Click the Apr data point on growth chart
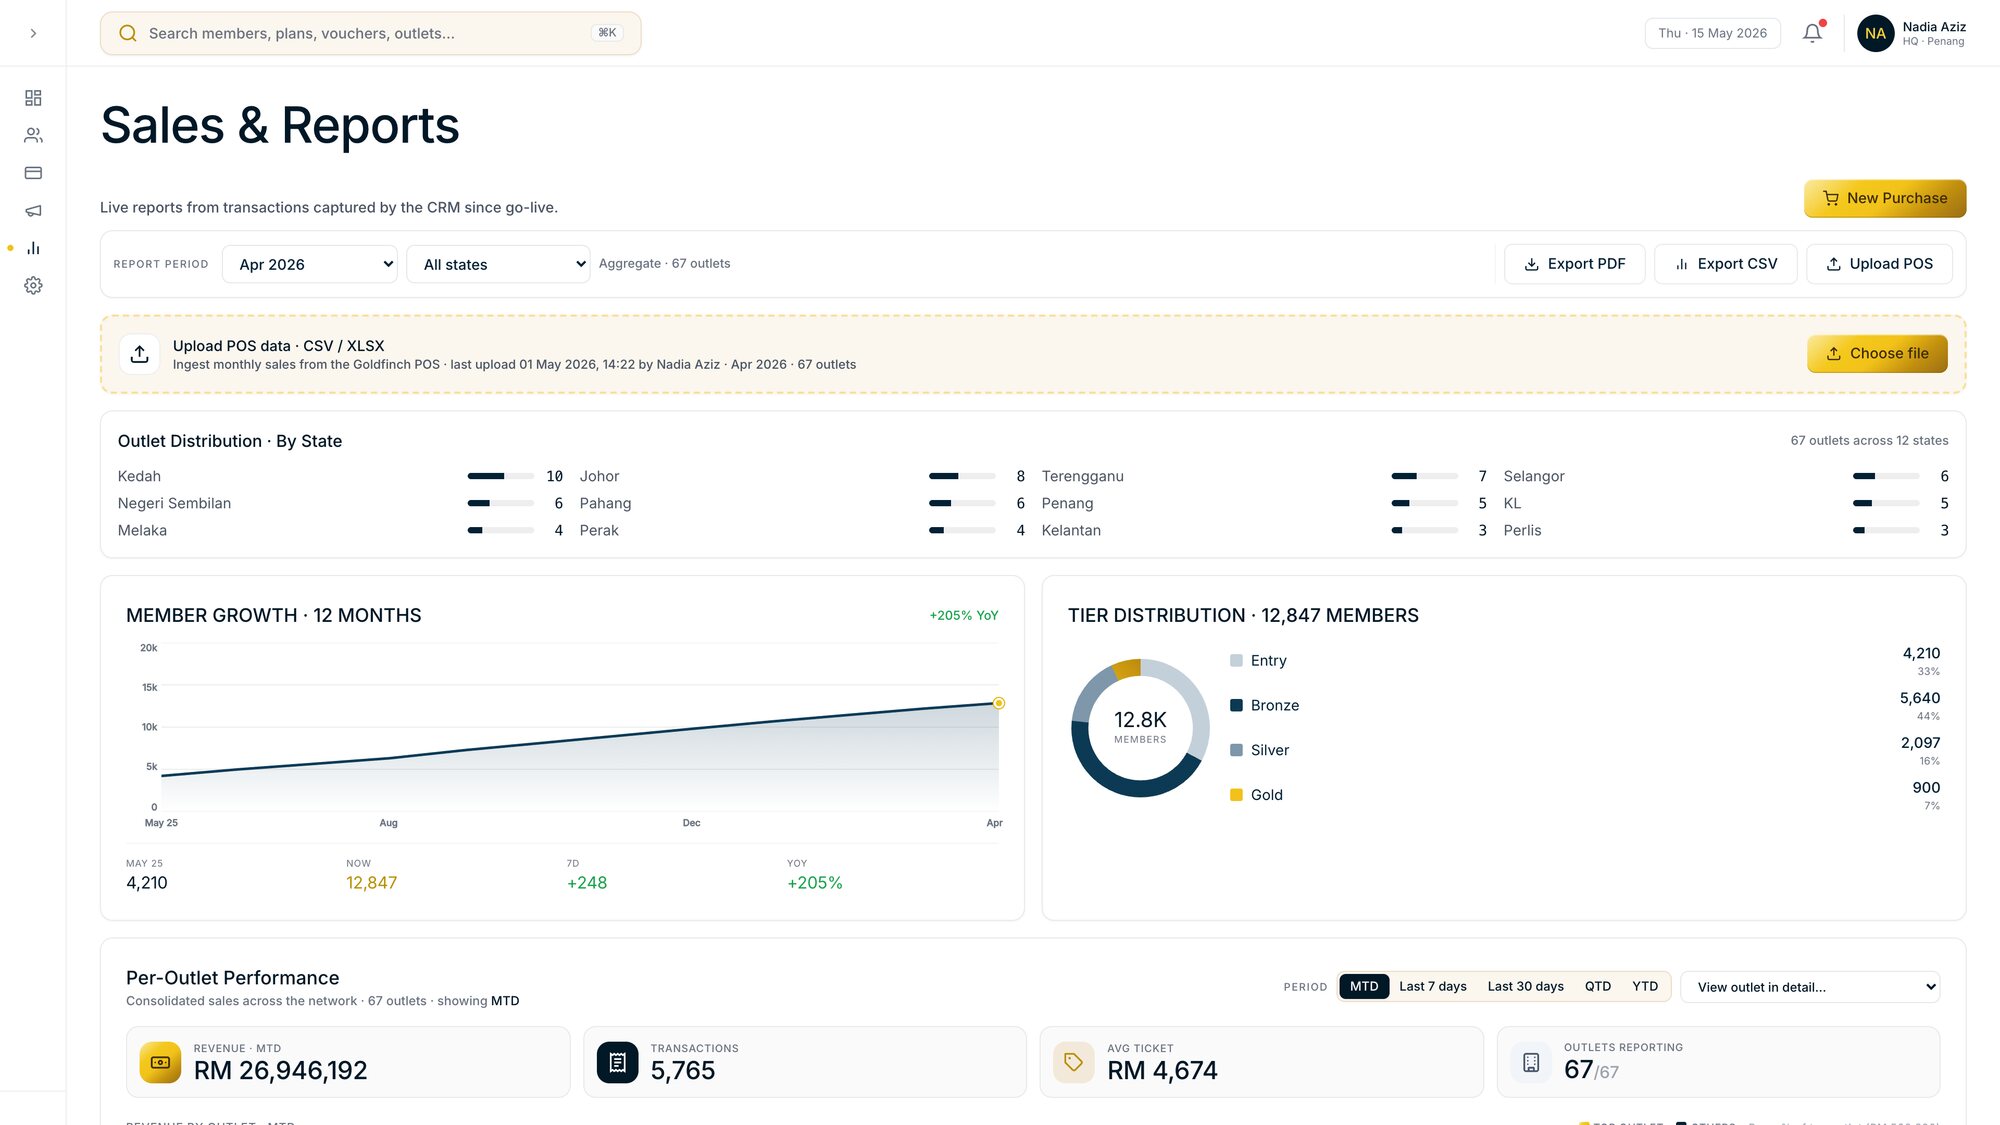This screenshot has height=1125, width=2000. coord(998,703)
